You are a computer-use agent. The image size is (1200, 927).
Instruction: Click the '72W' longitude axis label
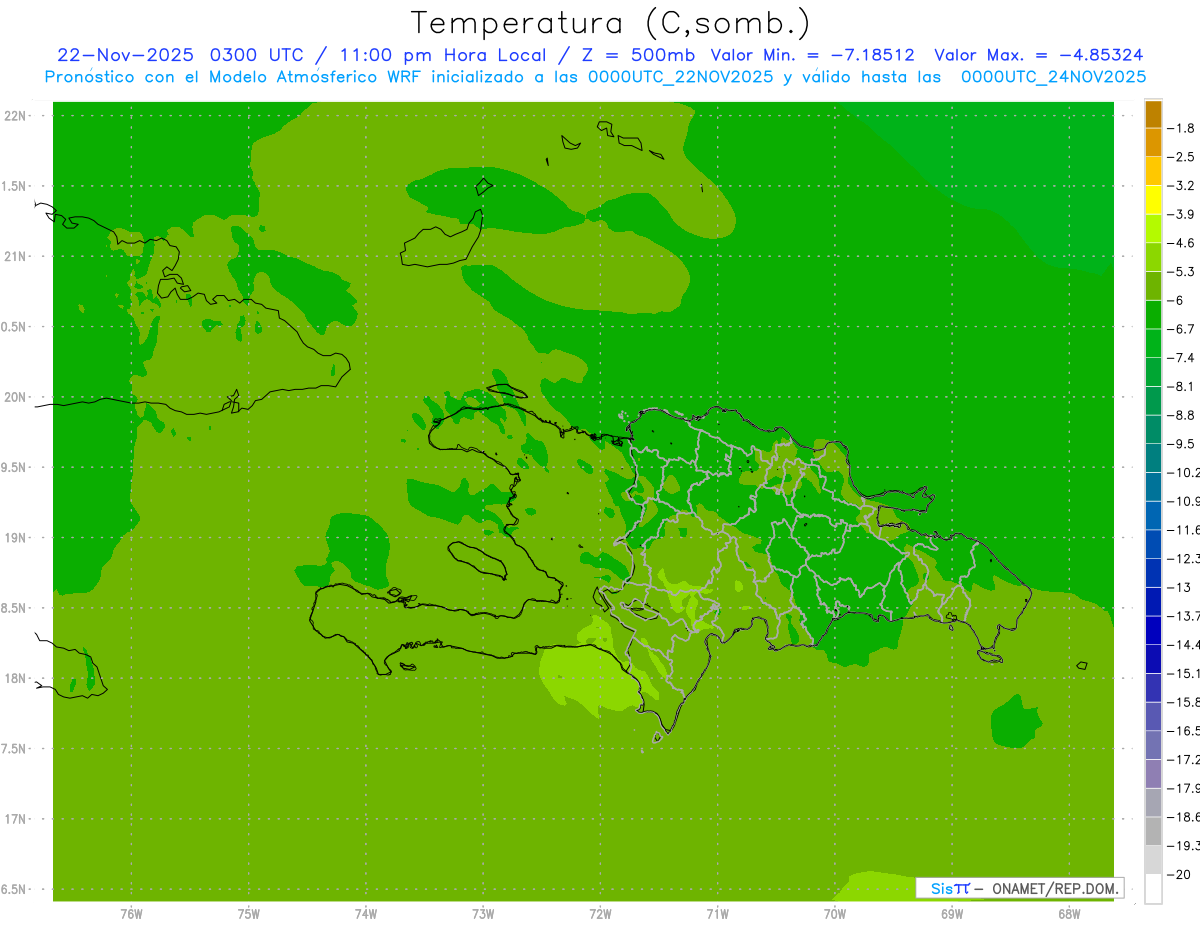coord(601,914)
